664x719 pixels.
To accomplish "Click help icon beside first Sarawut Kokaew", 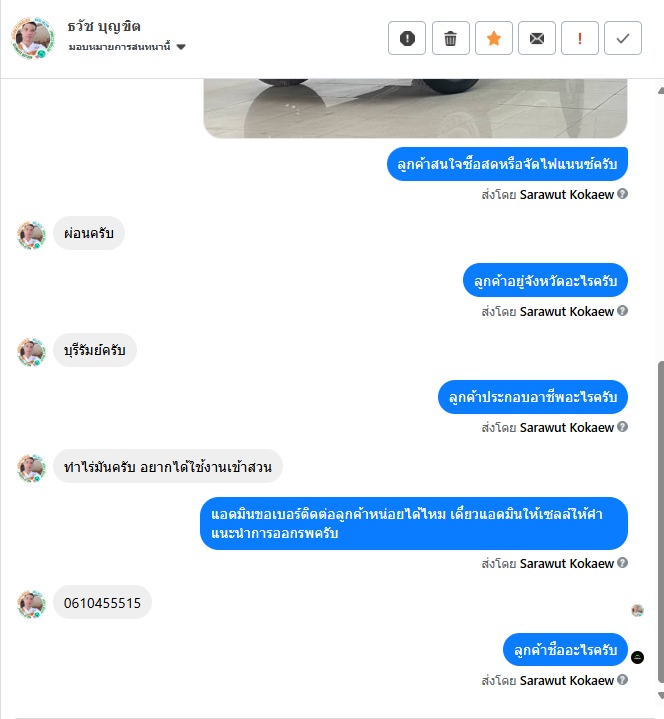I will point(622,194).
